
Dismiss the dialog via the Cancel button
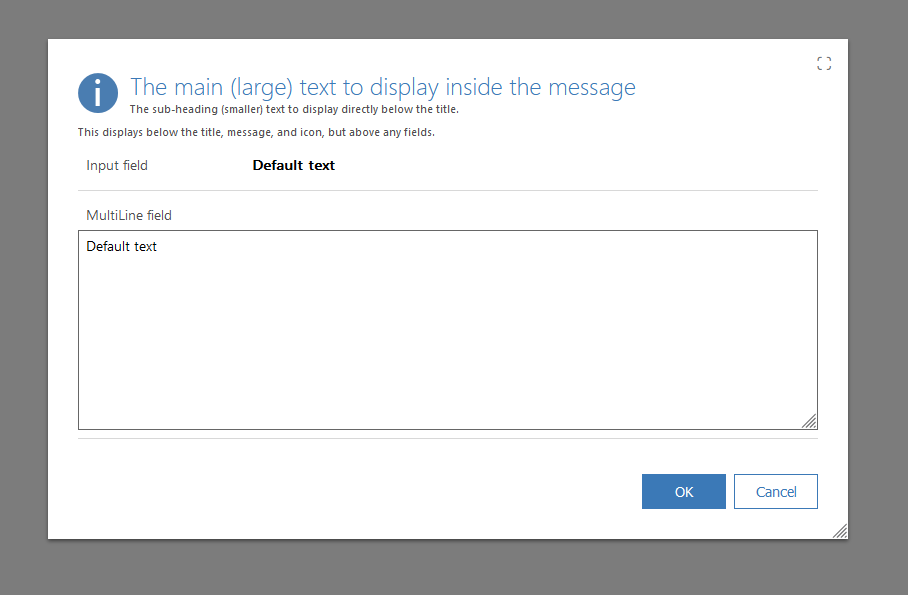point(776,491)
